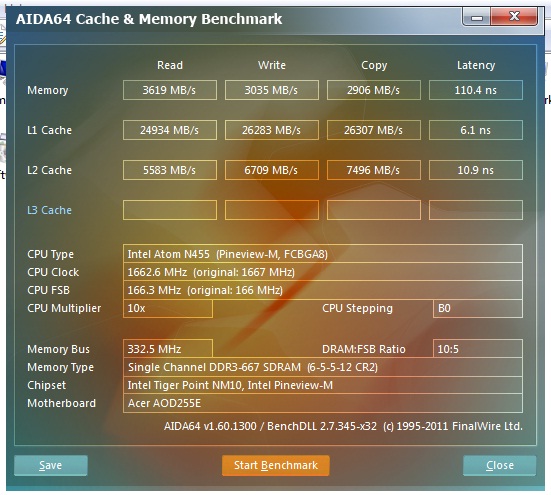Select the Memory Read value field
551x495 pixels.
[x=170, y=90]
